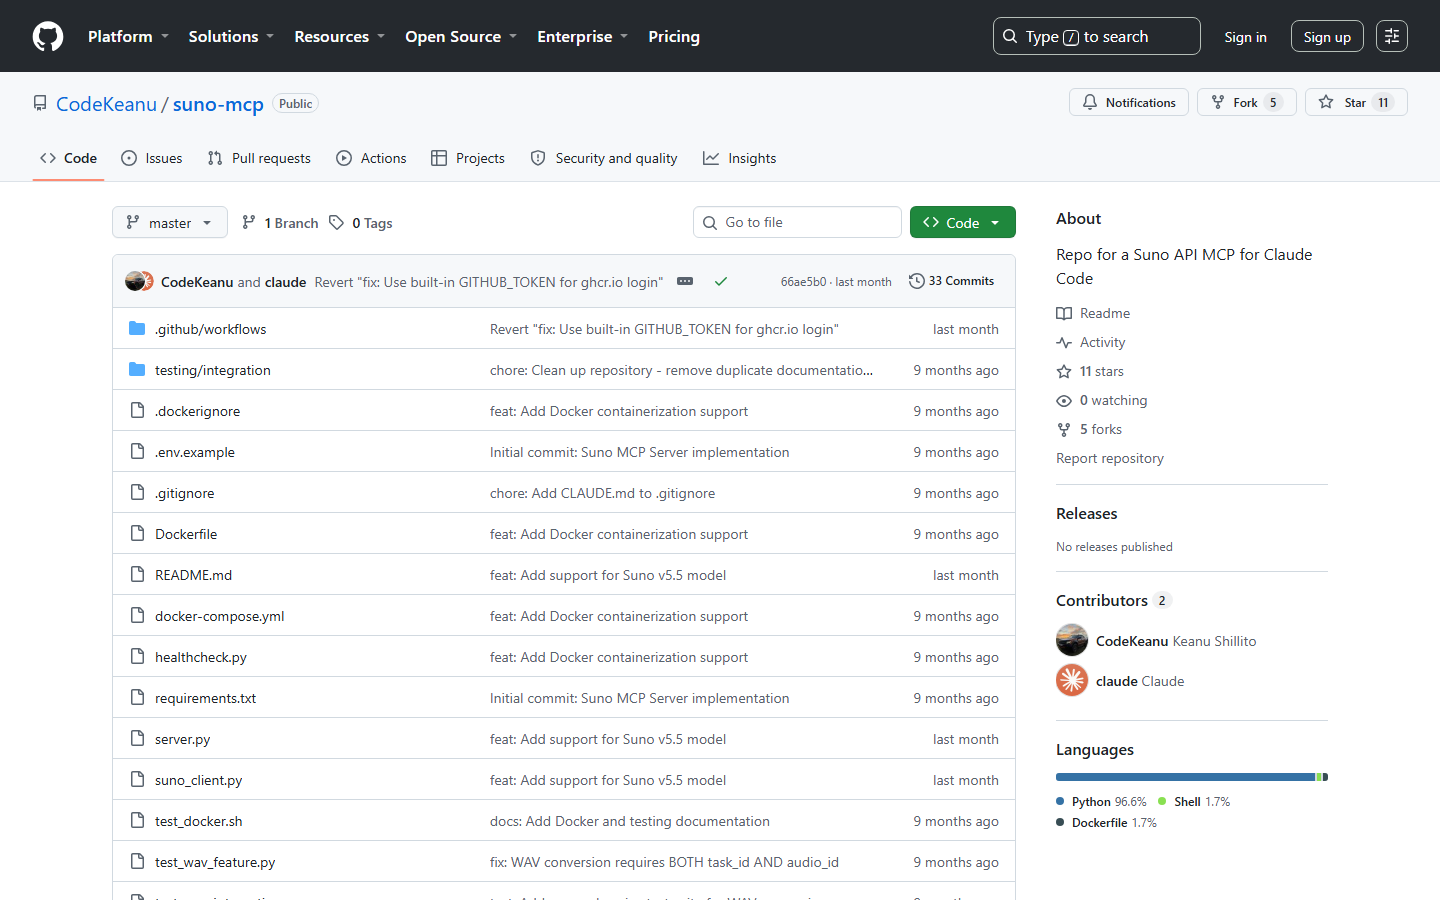Click the Type / to search box

pos(1096,36)
